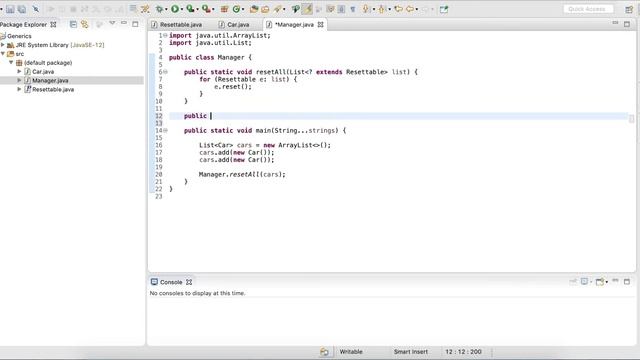This screenshot has height=360, width=640.
Task: Click Display Selected Console icon
Action: coord(584,282)
